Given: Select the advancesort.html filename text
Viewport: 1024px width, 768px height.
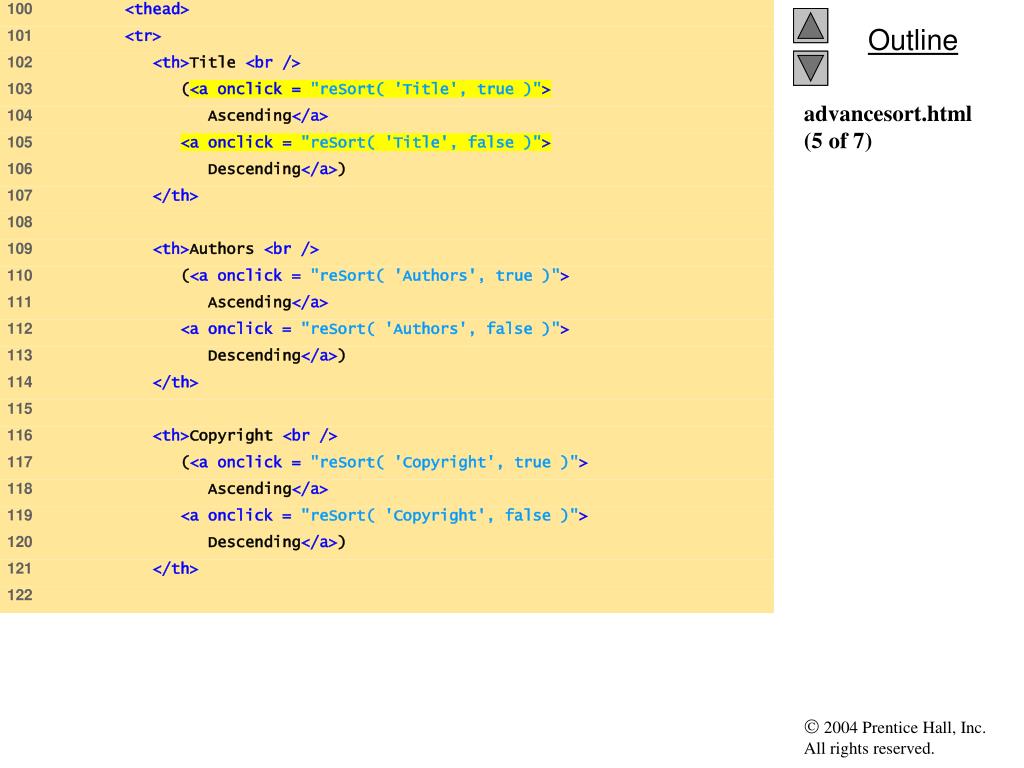Looking at the screenshot, I should click(x=888, y=114).
